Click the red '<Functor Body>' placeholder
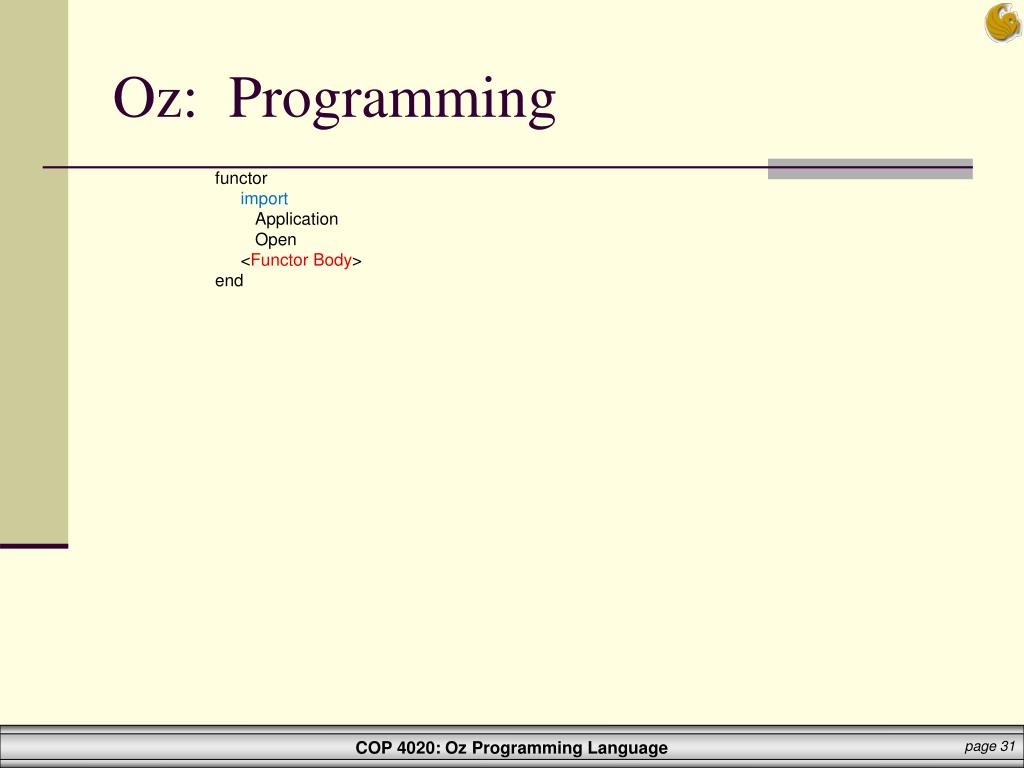Image resolution: width=1024 pixels, height=768 pixels. tap(301, 260)
